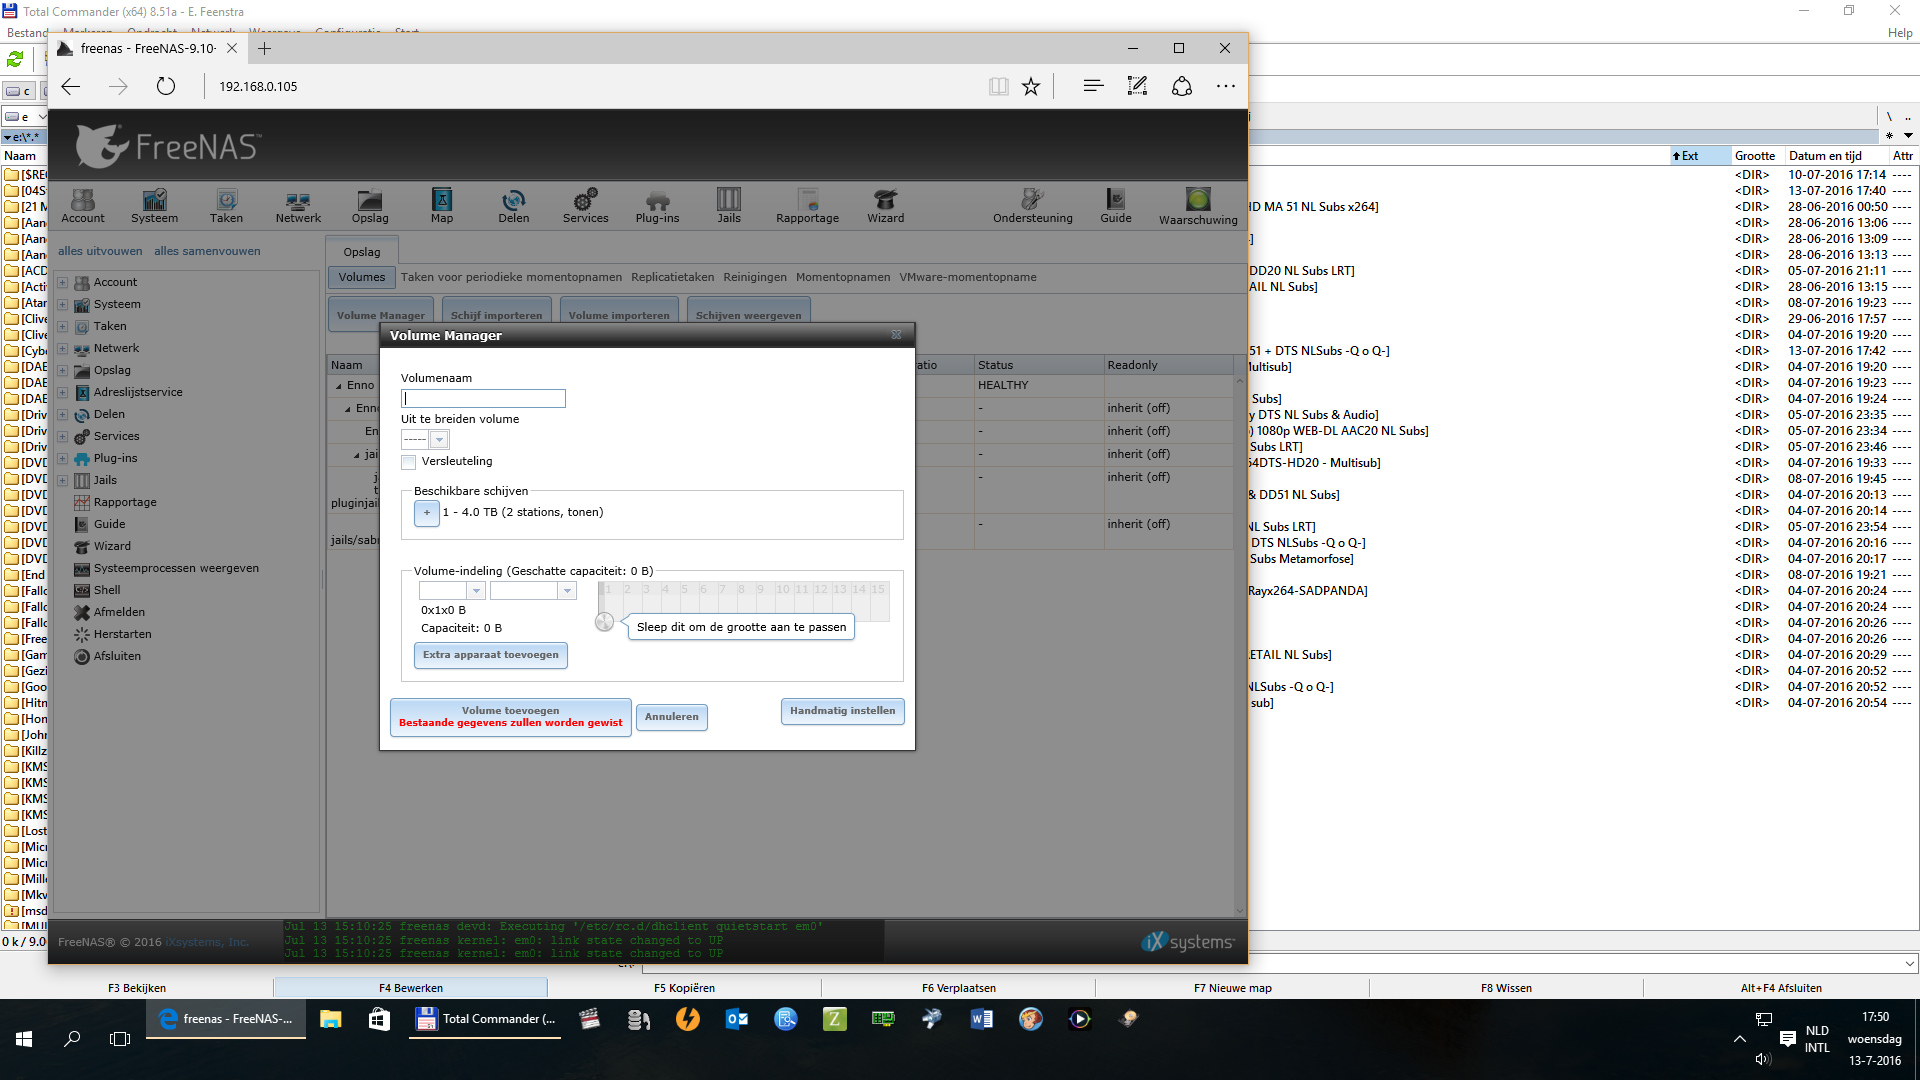Go back in the Edge browser
The height and width of the screenshot is (1080, 1920).
71,86
